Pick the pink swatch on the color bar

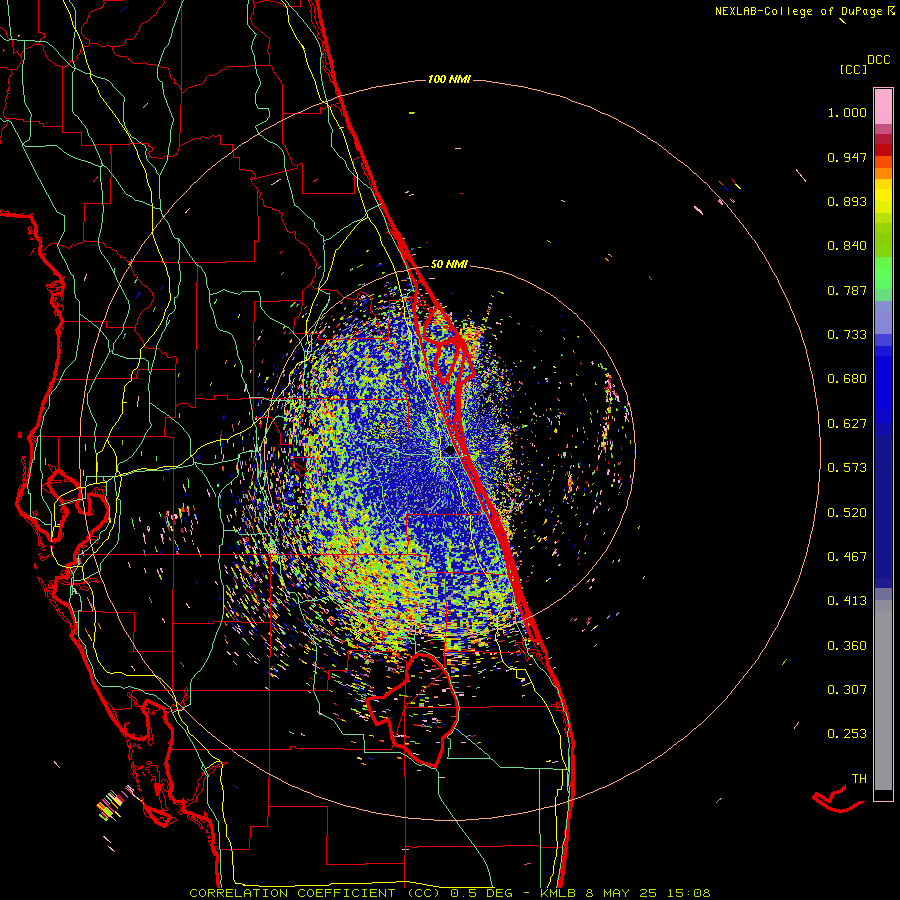click(x=883, y=107)
